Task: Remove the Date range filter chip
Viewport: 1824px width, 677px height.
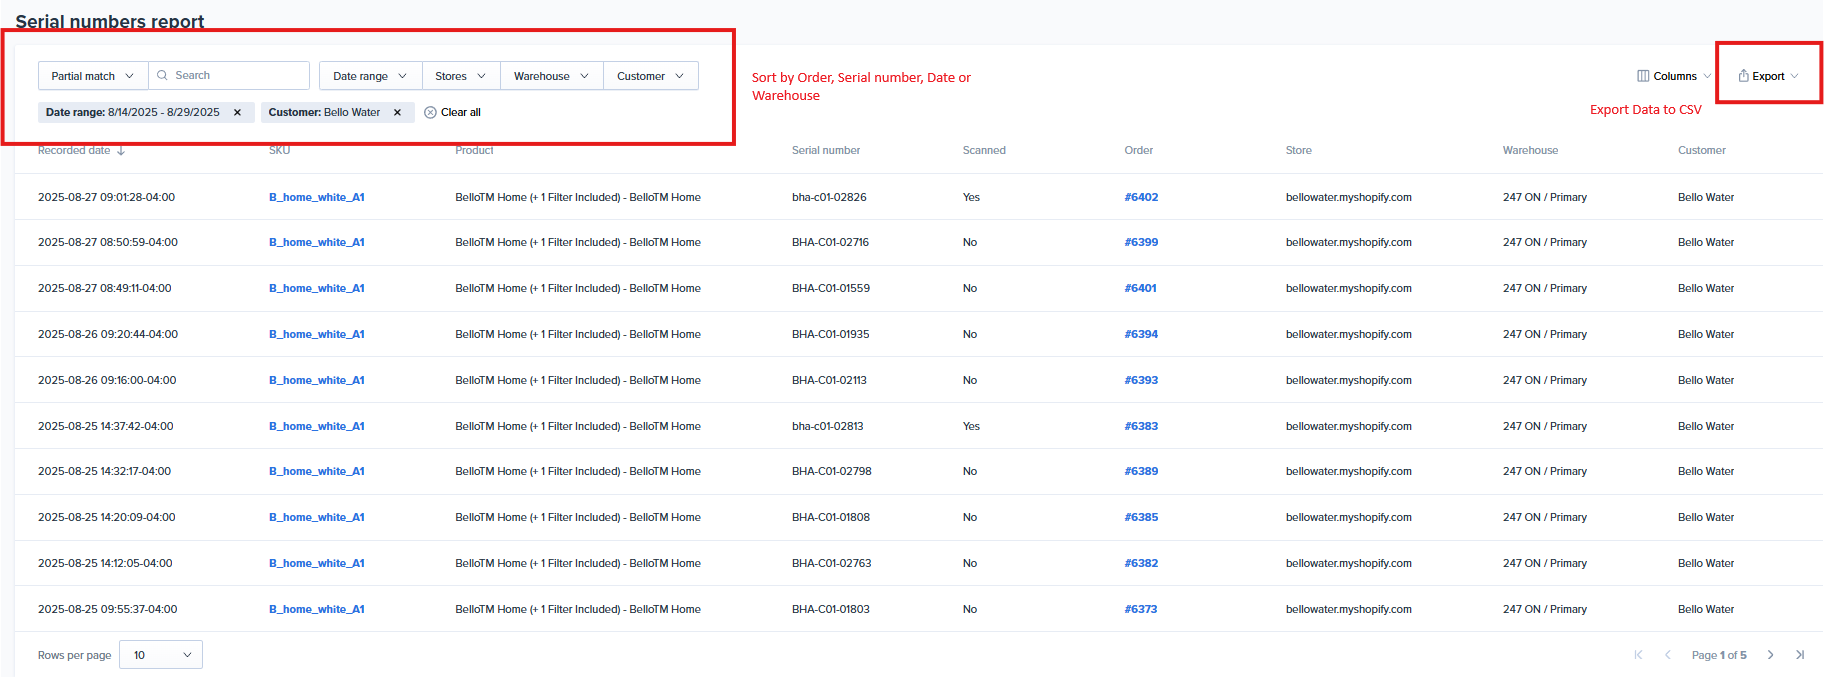Action: tap(237, 112)
